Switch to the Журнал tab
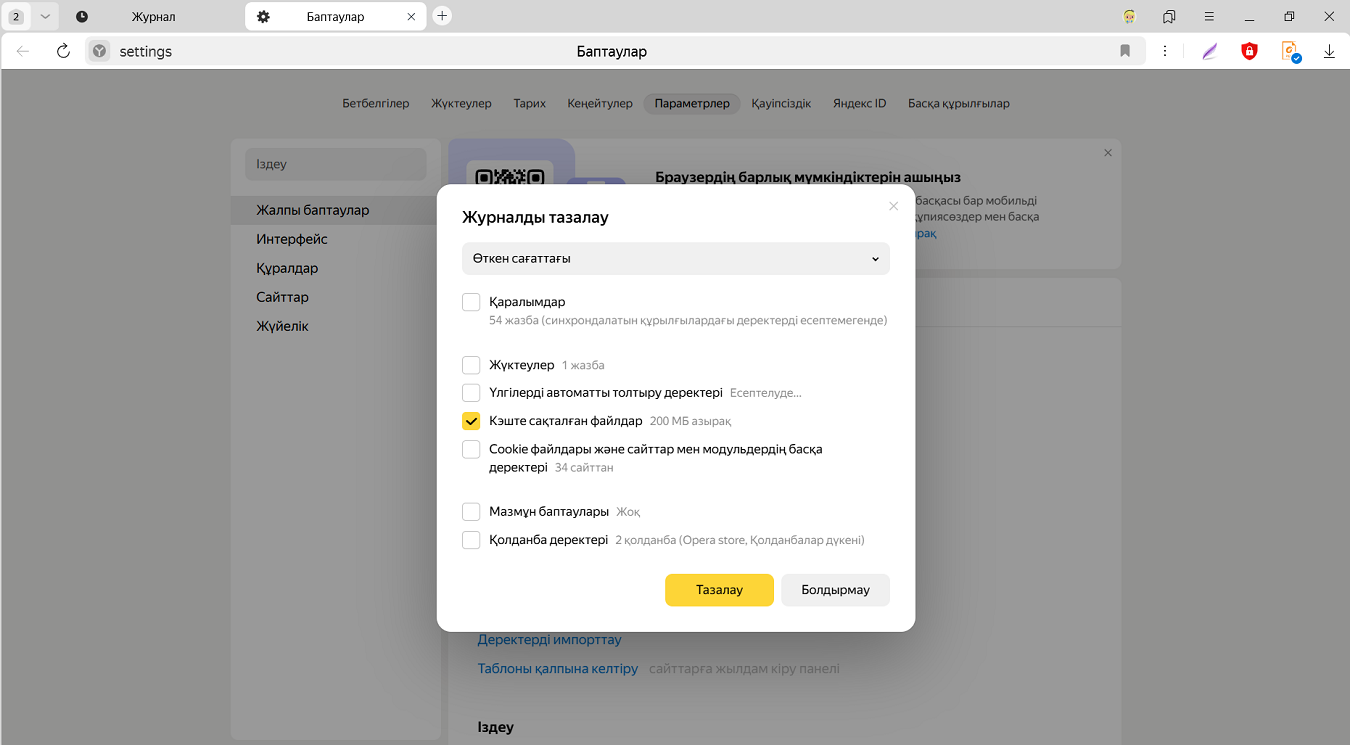The width and height of the screenshot is (1350, 745). (x=153, y=16)
